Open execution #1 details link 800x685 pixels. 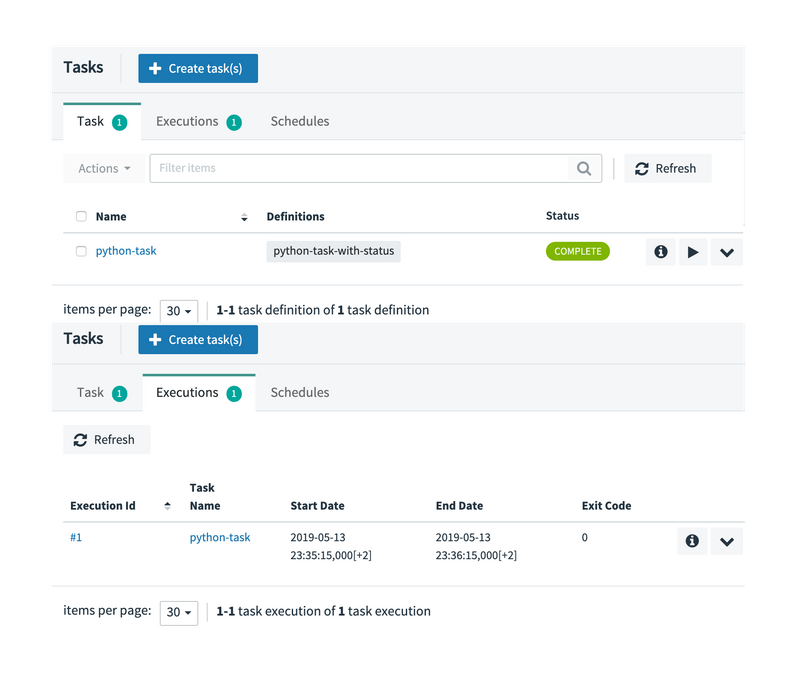[76, 537]
